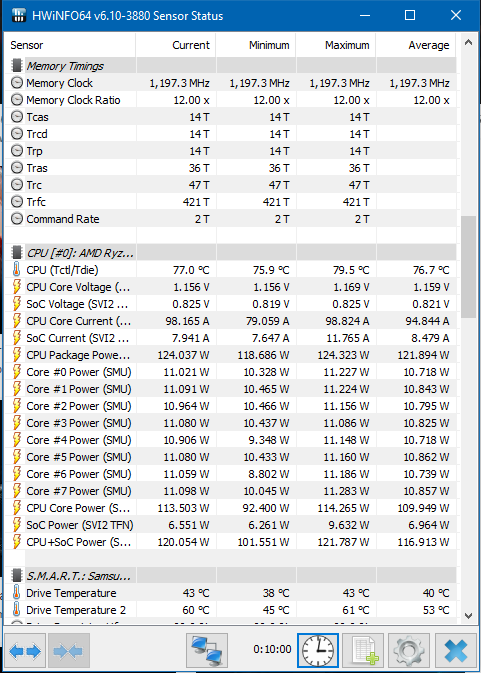Select the Trp sensor label
This screenshot has height=673, width=481.
pyautogui.click(x=34, y=151)
